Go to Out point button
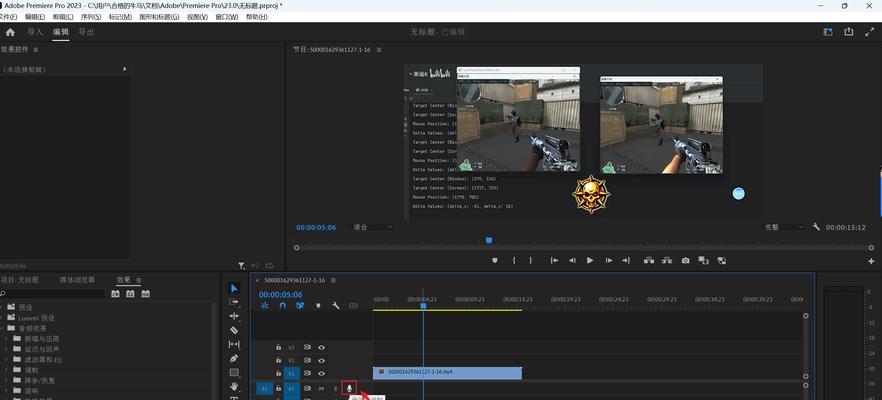Screen dimensions: 882x400 tap(626, 260)
